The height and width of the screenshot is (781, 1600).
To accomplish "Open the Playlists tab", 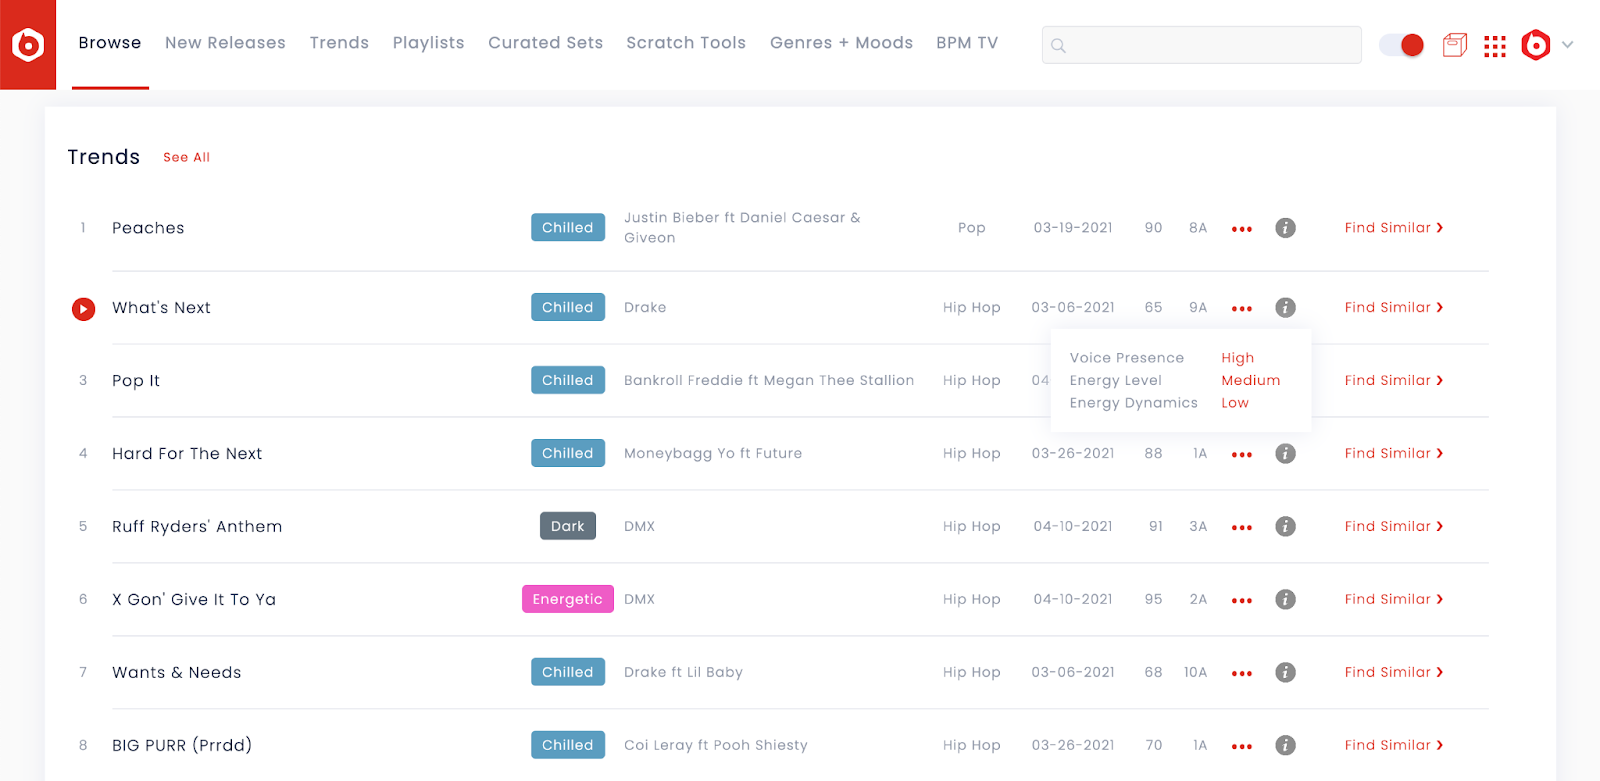I will [428, 43].
